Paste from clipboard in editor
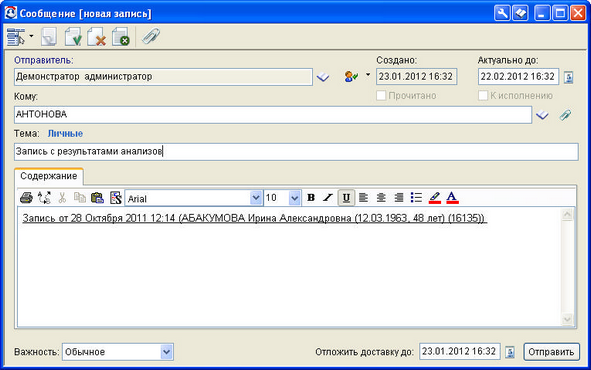591x370 pixels. 98,197
